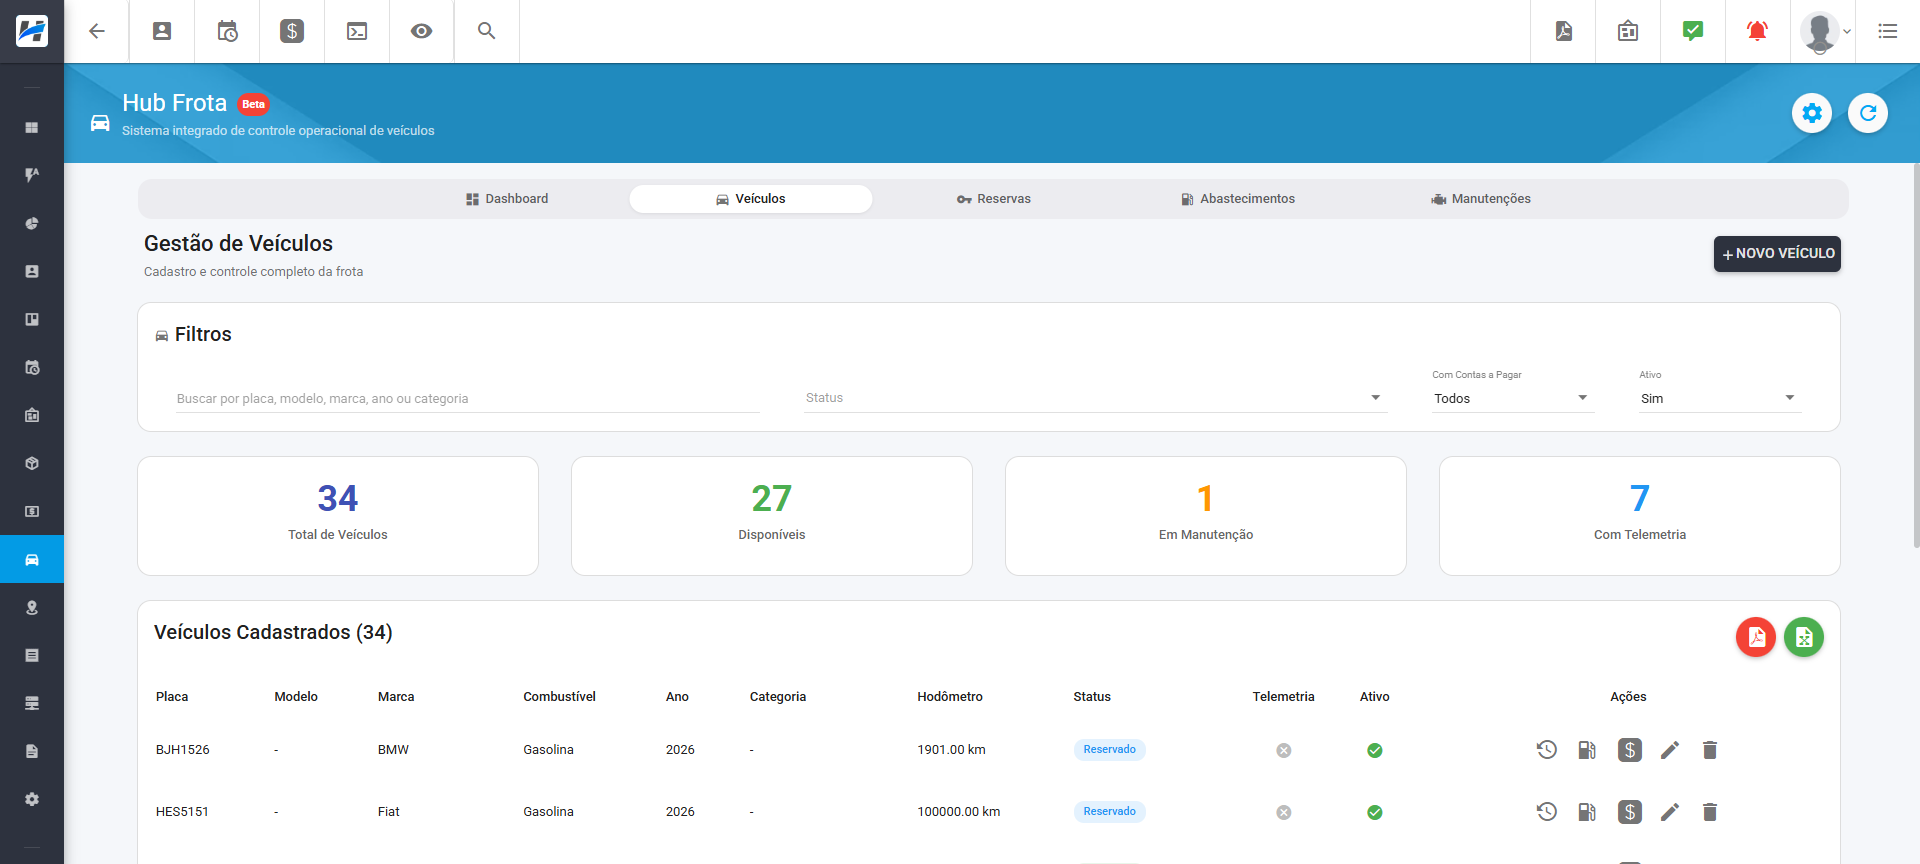Click the Total de Veículos card
The height and width of the screenshot is (864, 1920).
click(x=338, y=516)
